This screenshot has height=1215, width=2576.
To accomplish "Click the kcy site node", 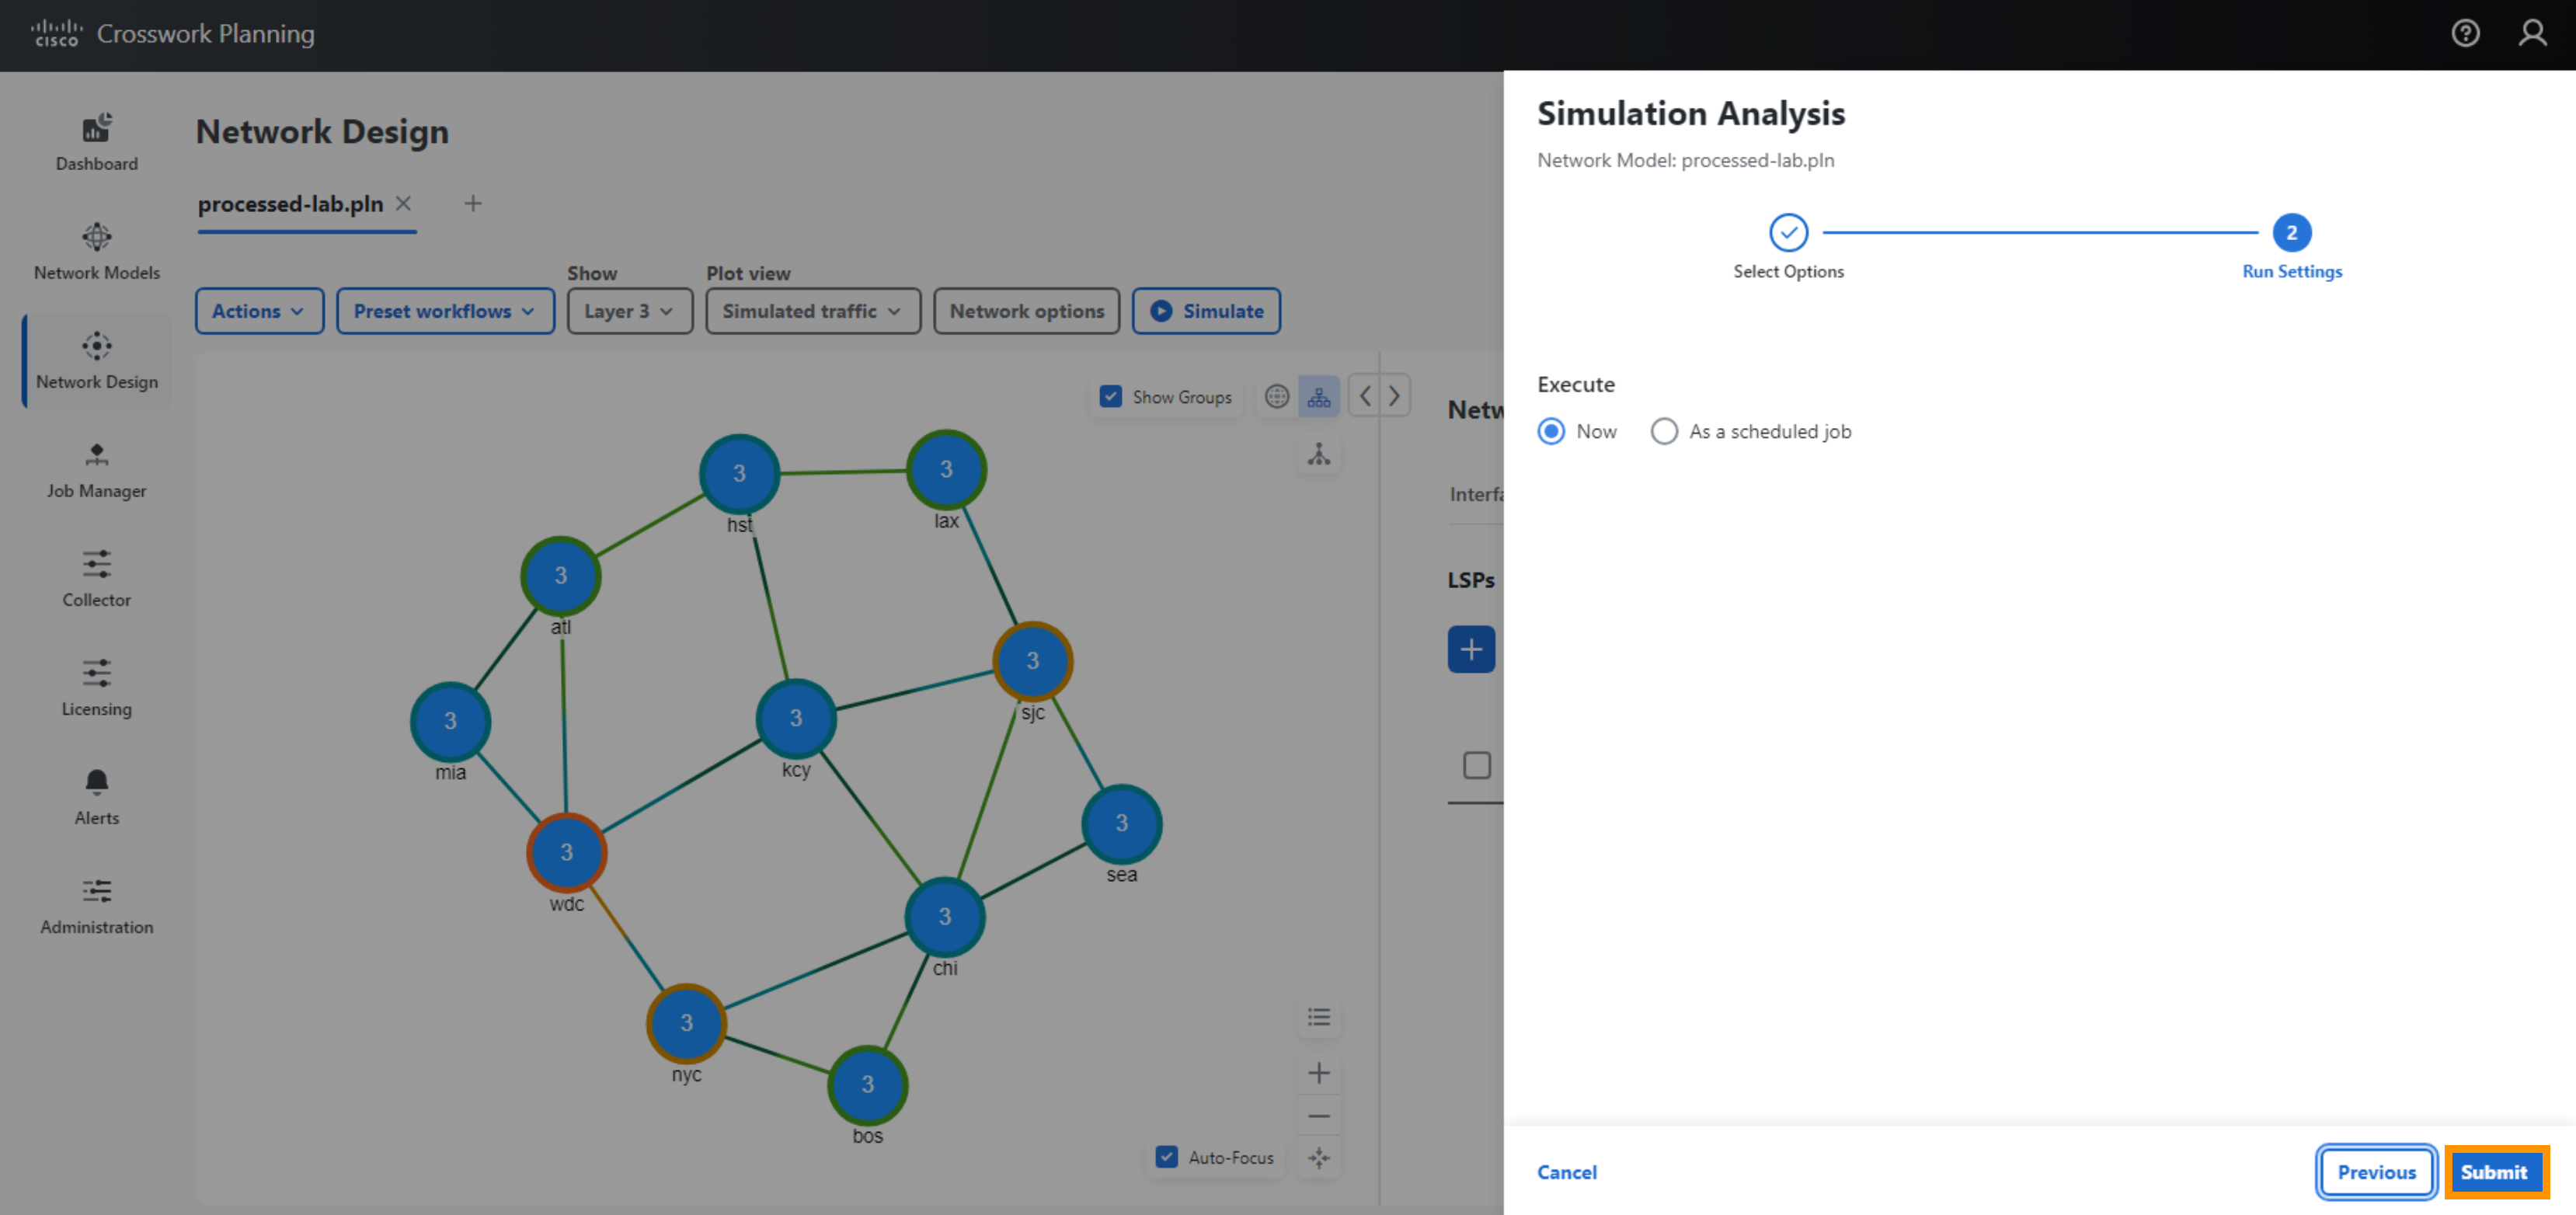I will point(796,718).
